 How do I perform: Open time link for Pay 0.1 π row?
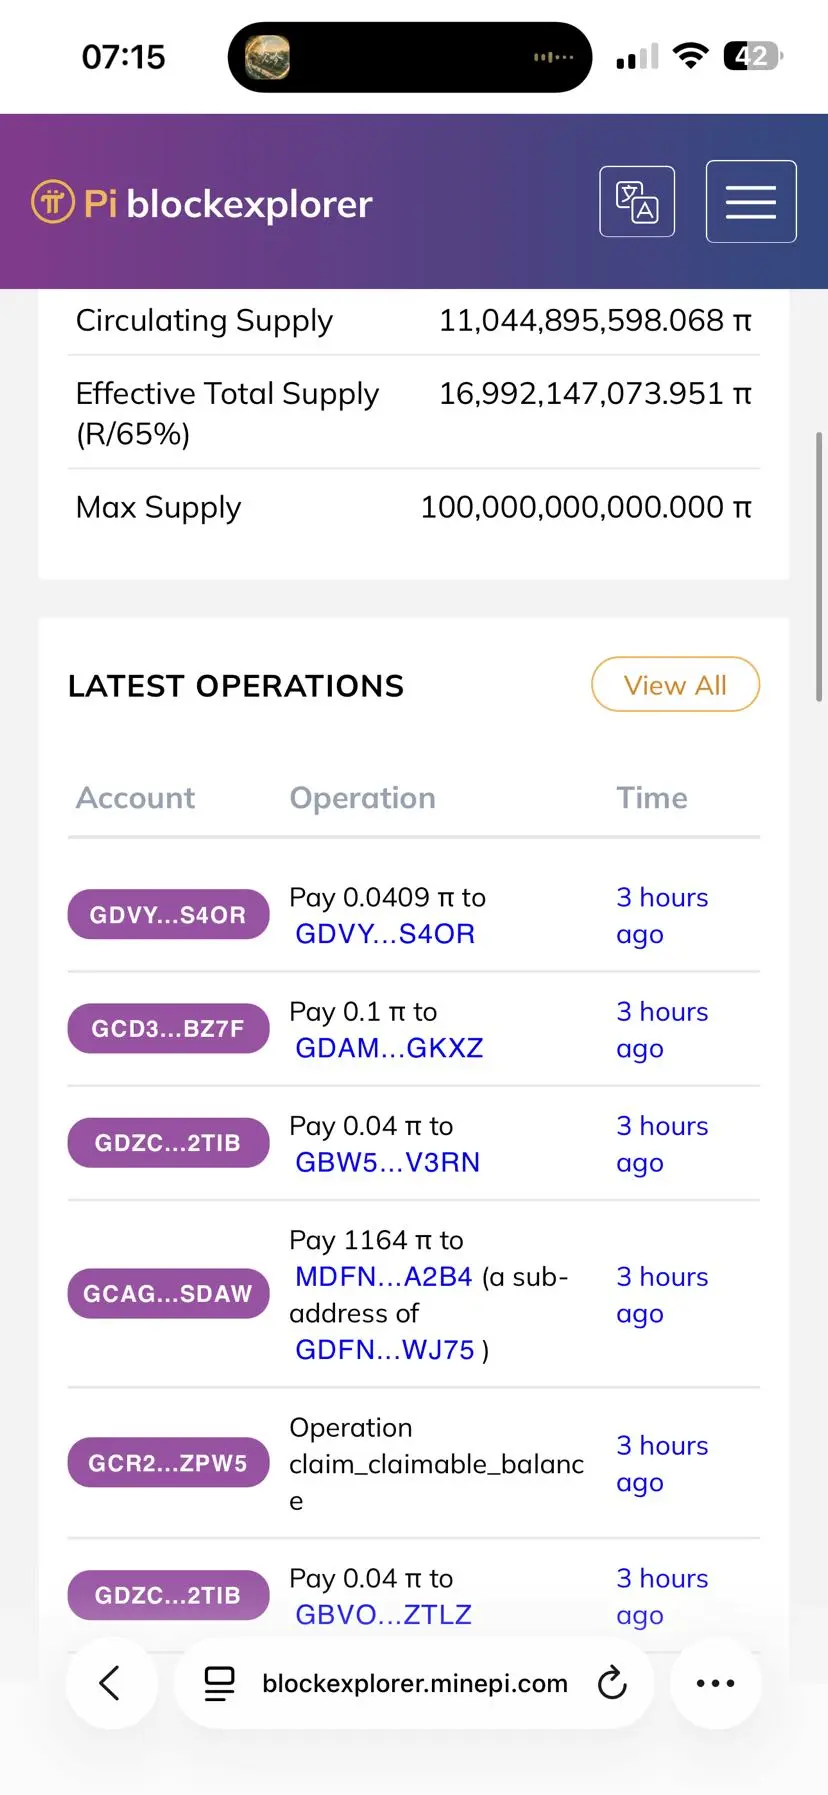point(662,1029)
